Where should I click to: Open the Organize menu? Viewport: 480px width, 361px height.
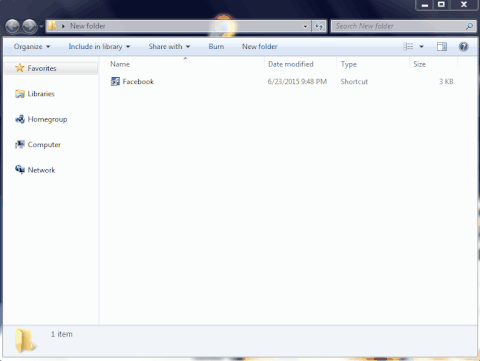coord(32,47)
